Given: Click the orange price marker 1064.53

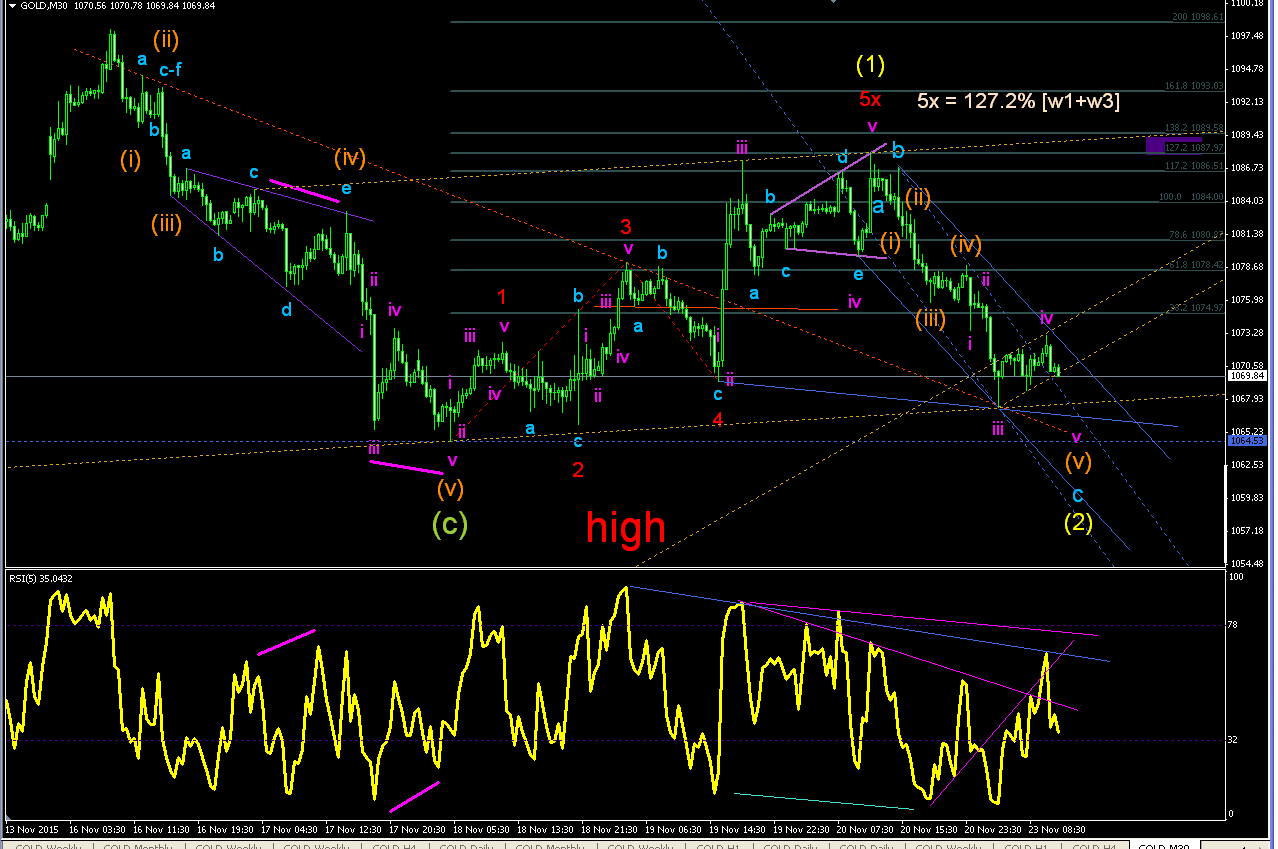Looking at the screenshot, I should 1246,441.
